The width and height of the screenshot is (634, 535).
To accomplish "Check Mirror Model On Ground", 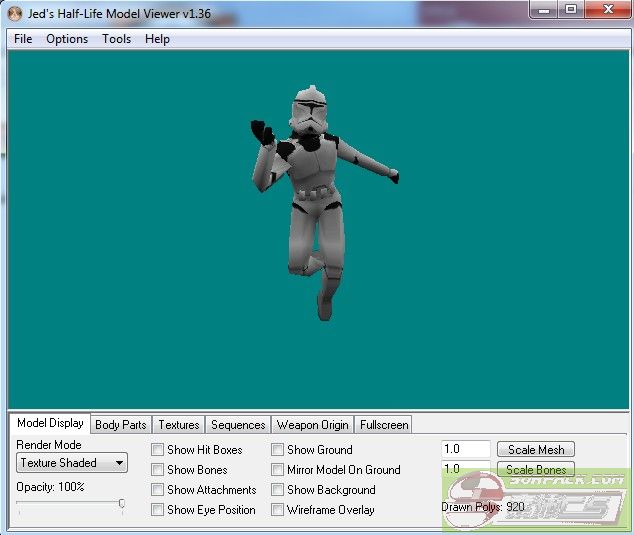I will click(x=277, y=470).
